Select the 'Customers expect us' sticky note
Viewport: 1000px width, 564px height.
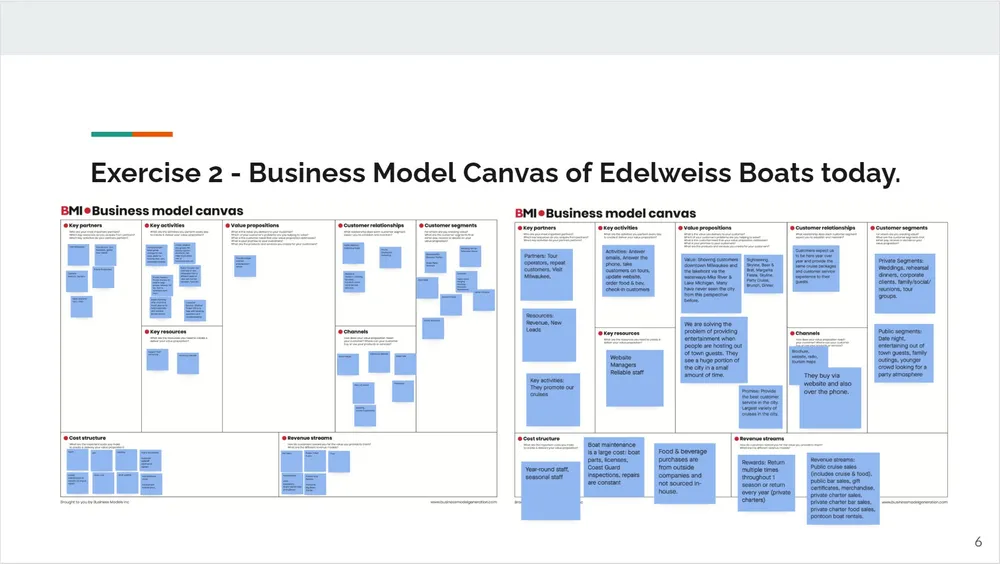point(816,269)
